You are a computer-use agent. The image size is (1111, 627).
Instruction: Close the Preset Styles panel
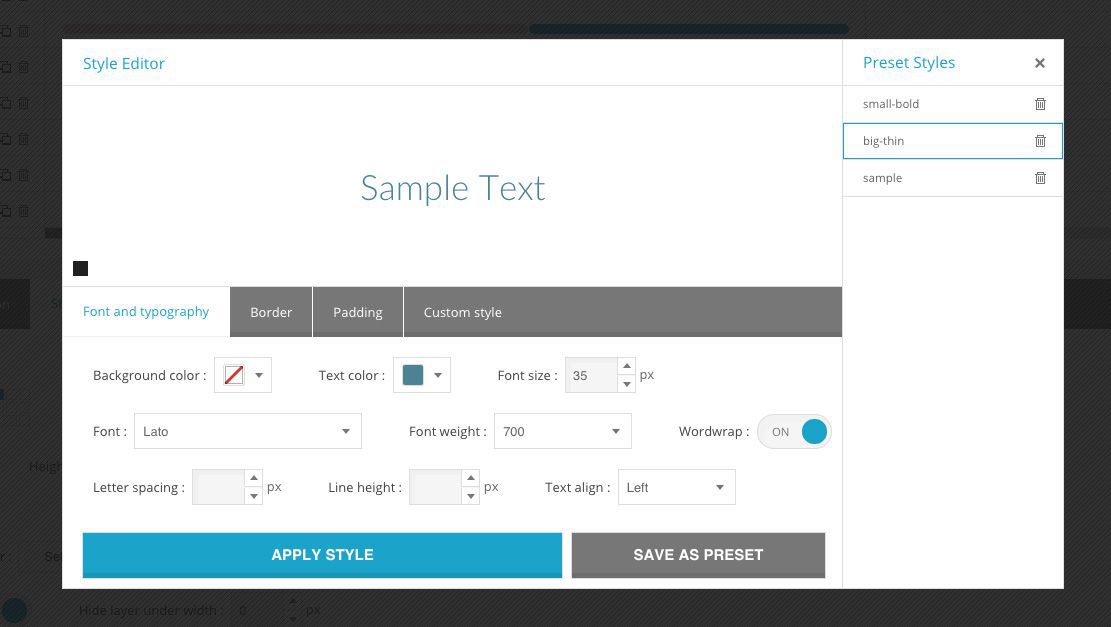[x=1039, y=63]
